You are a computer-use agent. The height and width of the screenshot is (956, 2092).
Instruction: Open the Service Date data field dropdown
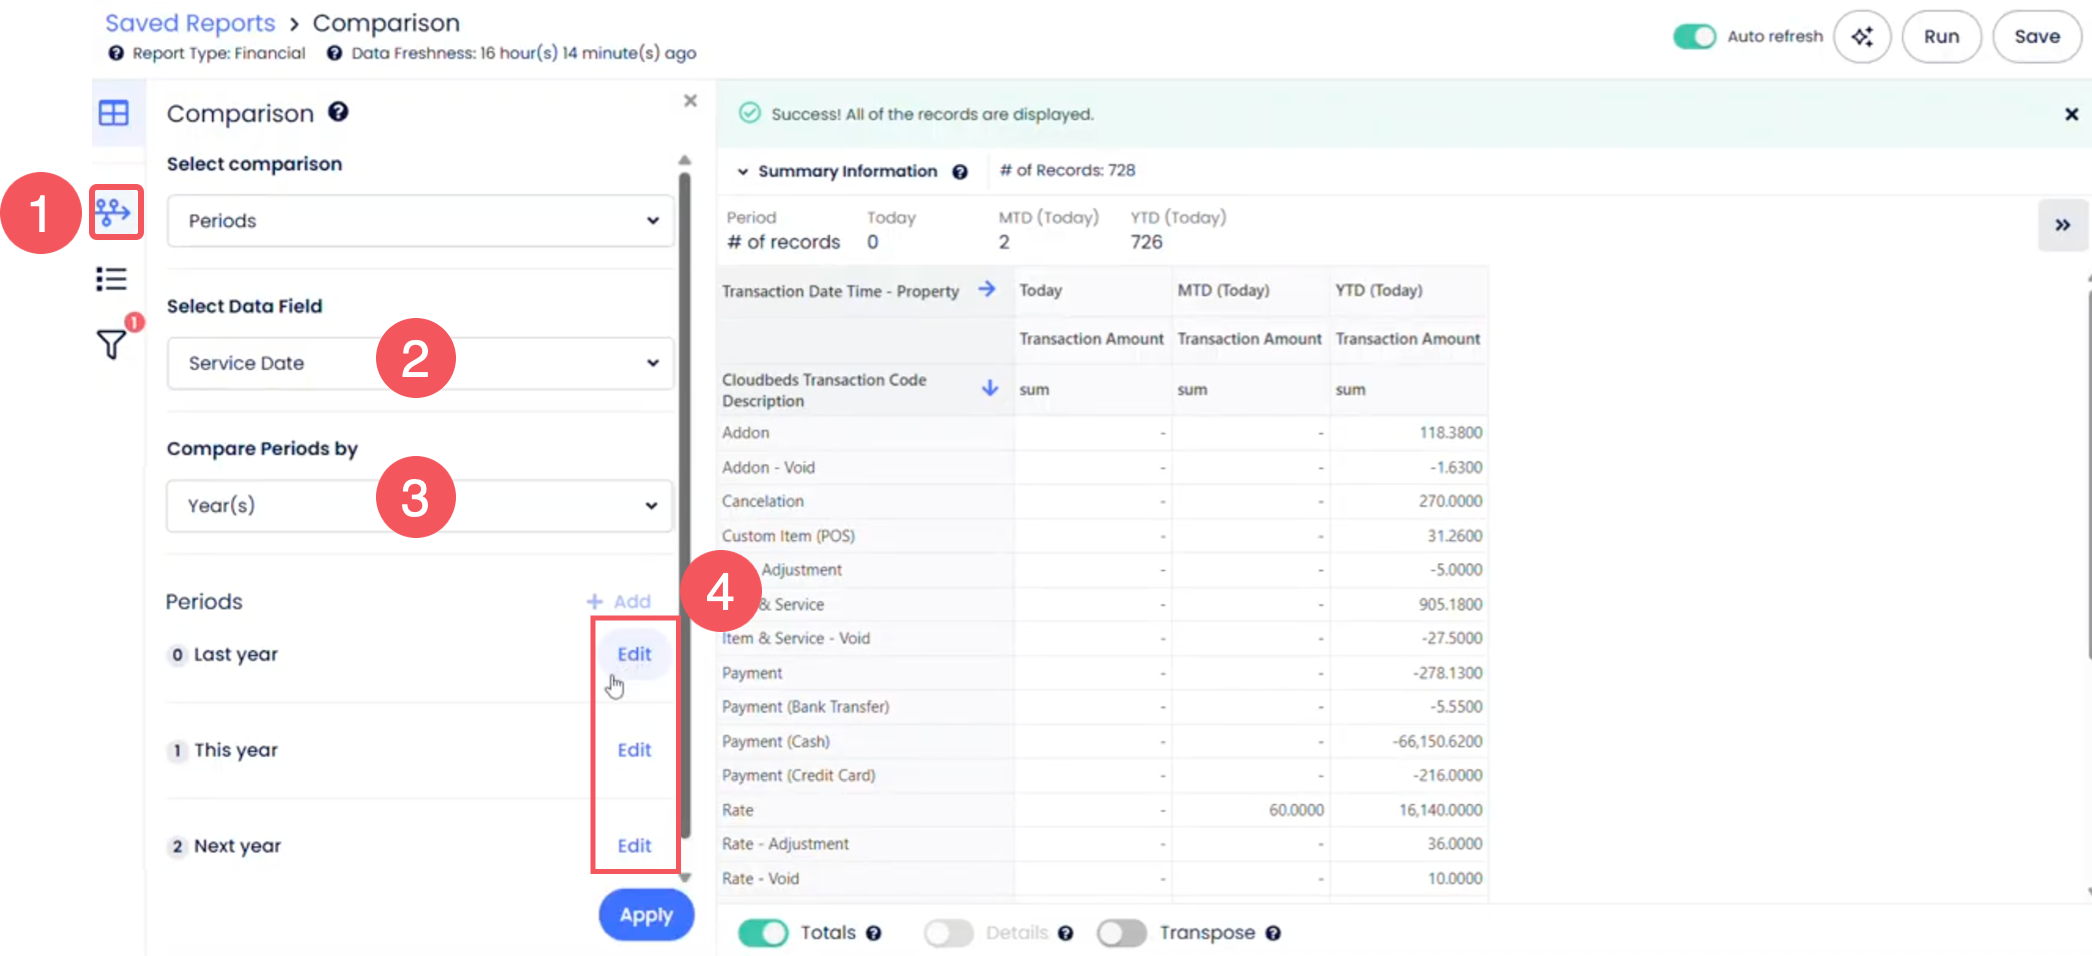point(420,363)
